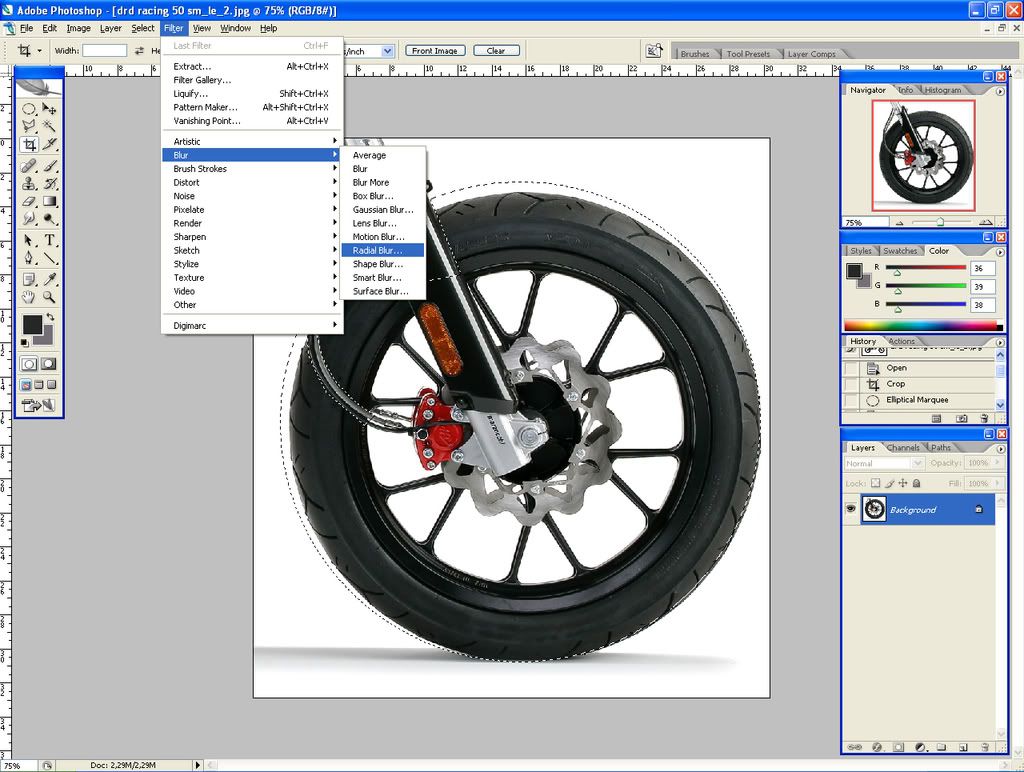Toggle Lock all in Layers panel

click(916, 483)
